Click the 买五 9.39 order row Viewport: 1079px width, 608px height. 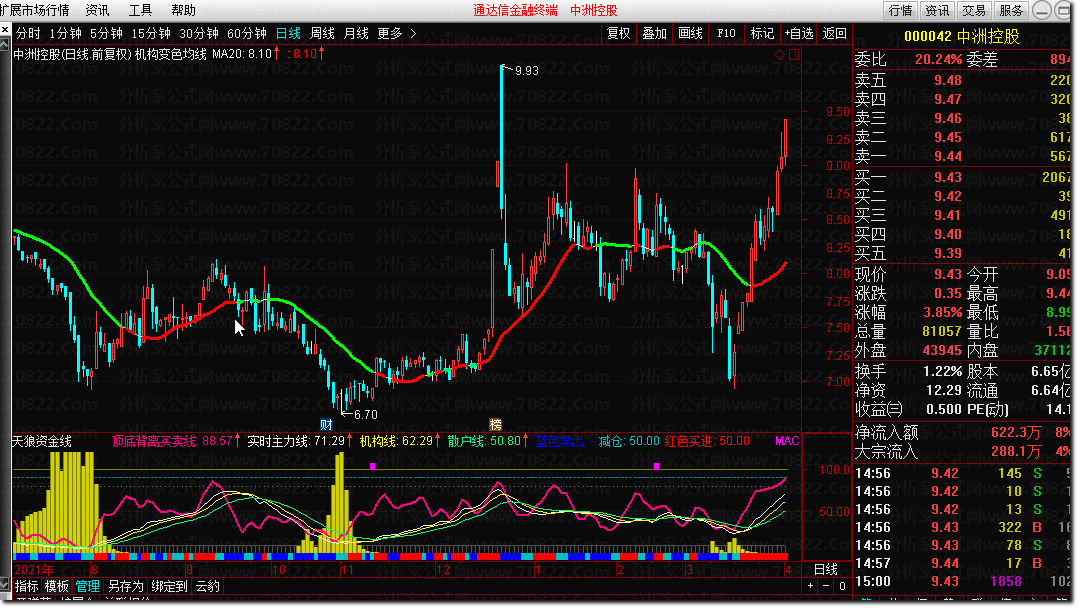tap(963, 254)
